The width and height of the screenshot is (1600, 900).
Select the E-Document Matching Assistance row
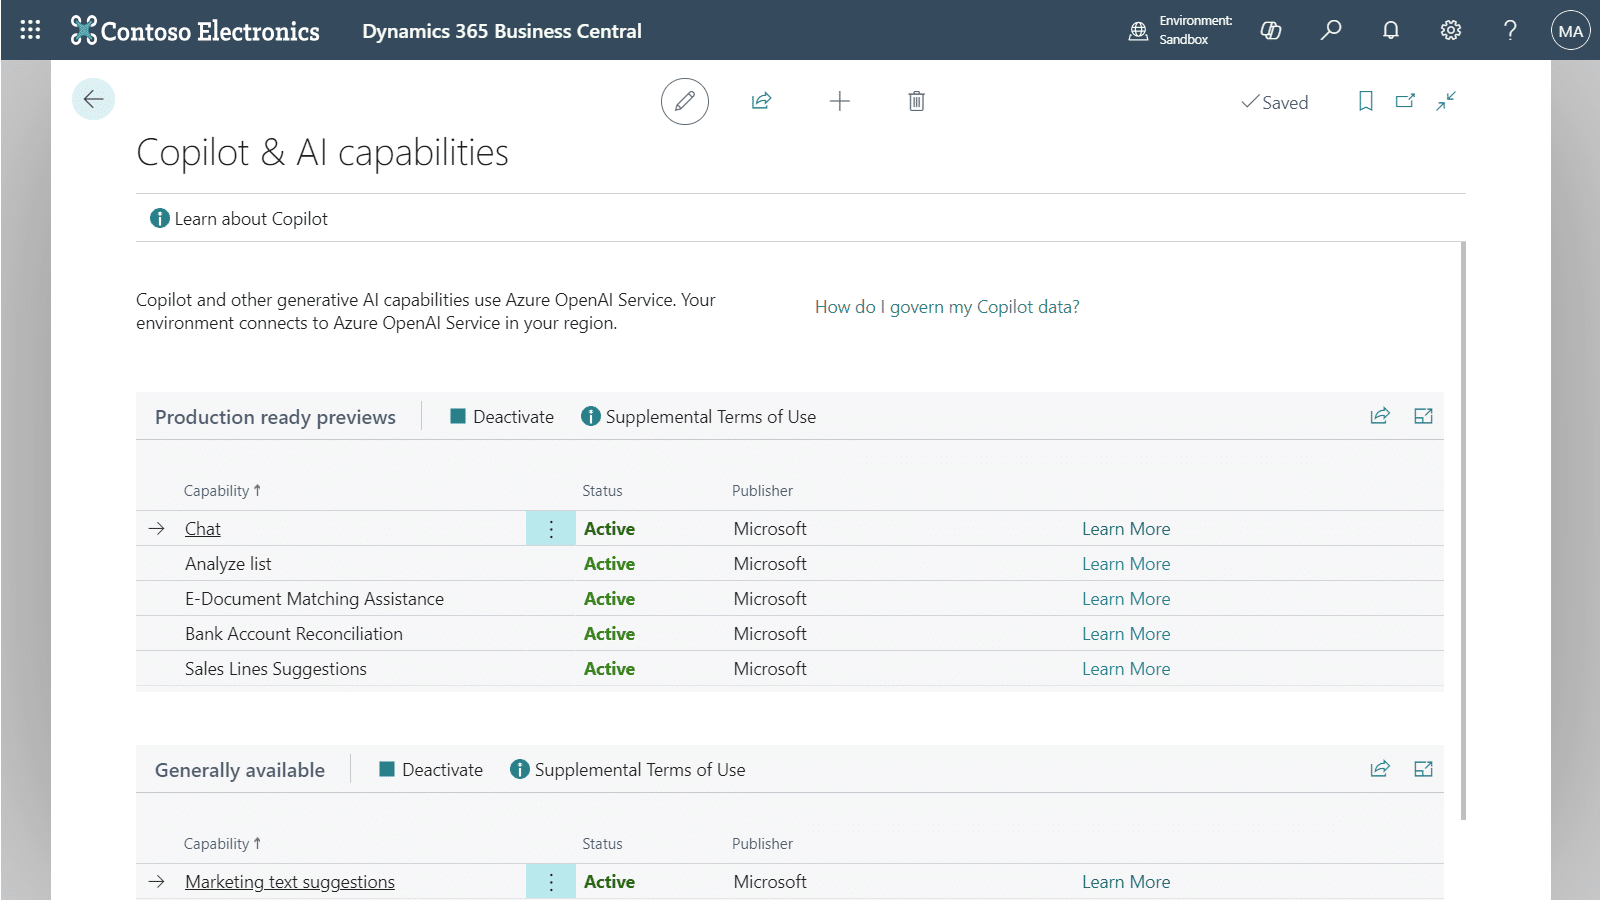pyautogui.click(x=790, y=599)
